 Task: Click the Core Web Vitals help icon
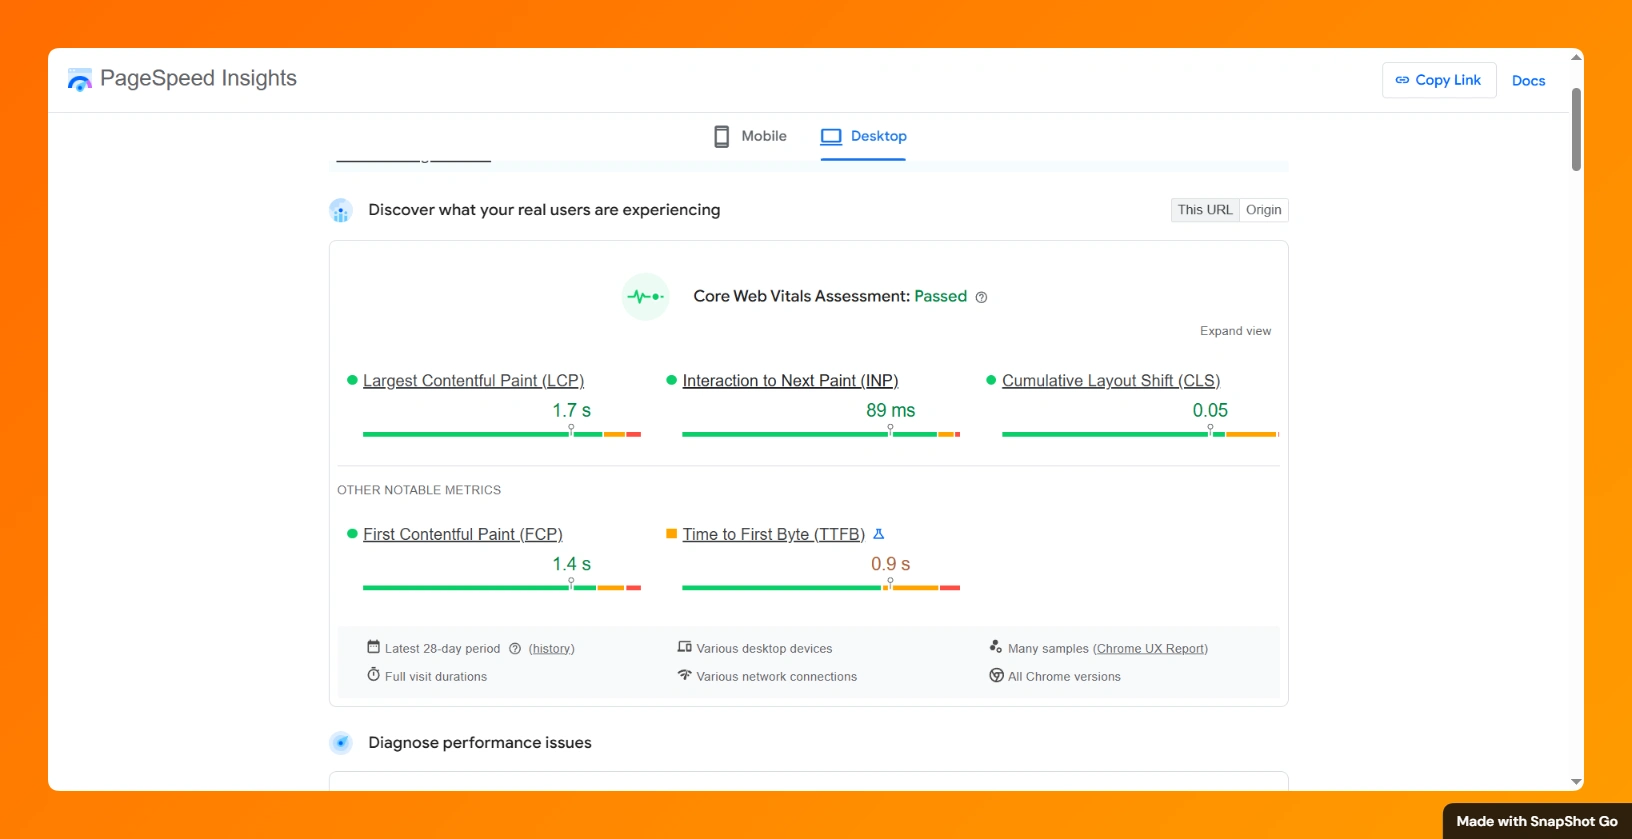981,297
